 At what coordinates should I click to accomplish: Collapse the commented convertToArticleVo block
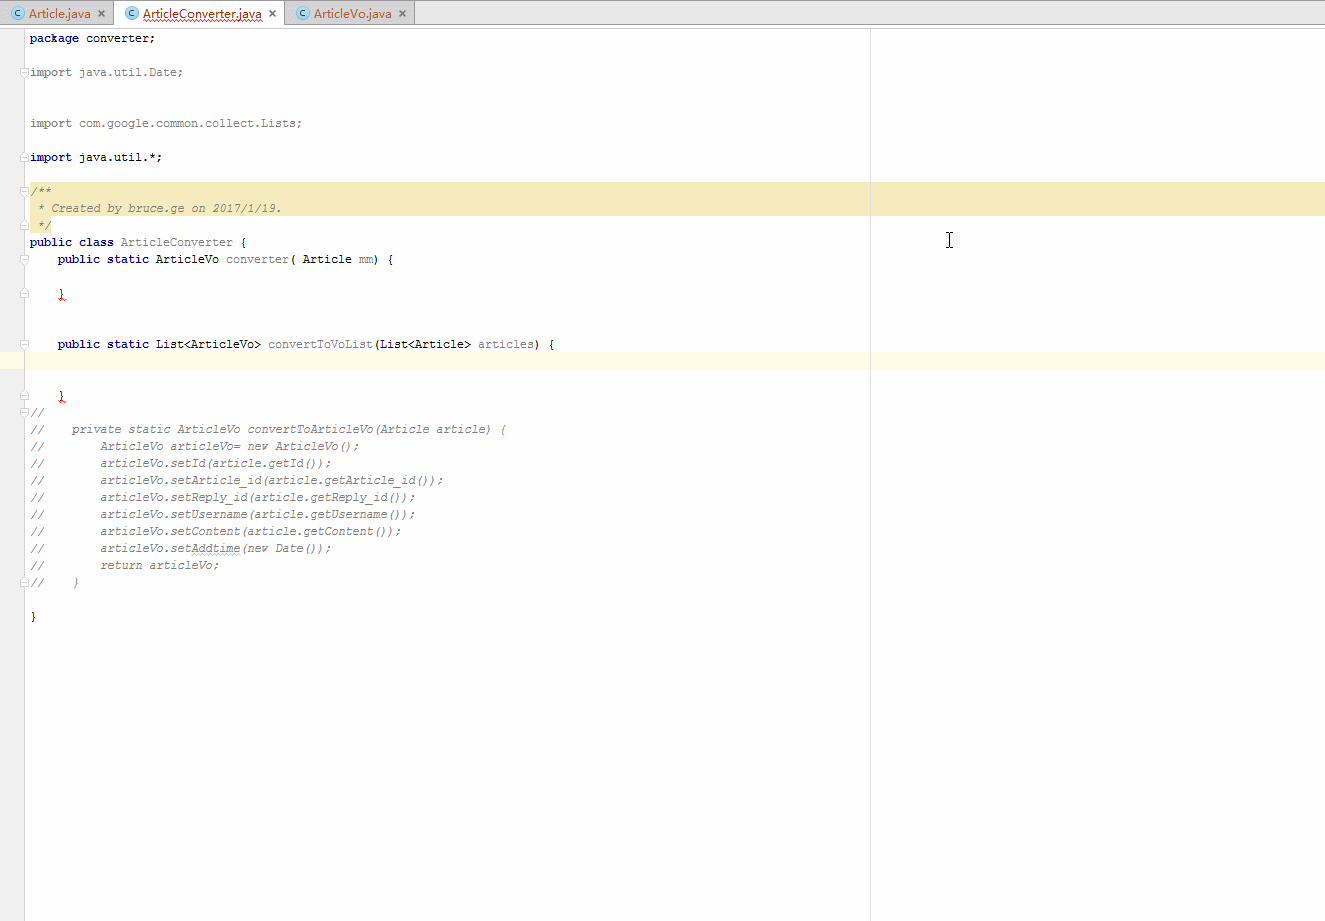[x=22, y=411]
